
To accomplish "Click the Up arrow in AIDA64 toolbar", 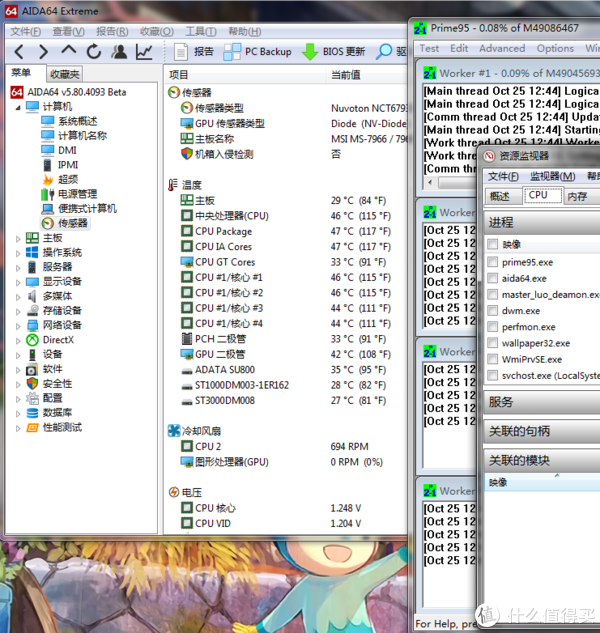I will 69,51.
